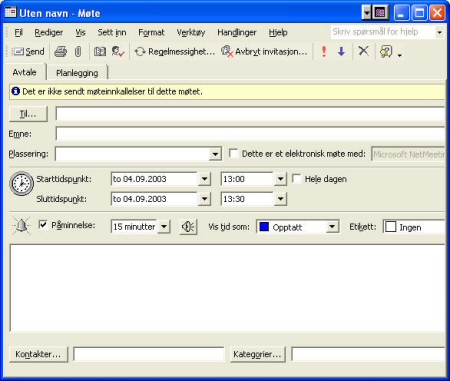This screenshot has height=381, width=450.
Task: Open the end date dropdown calendar
Action: click(204, 199)
